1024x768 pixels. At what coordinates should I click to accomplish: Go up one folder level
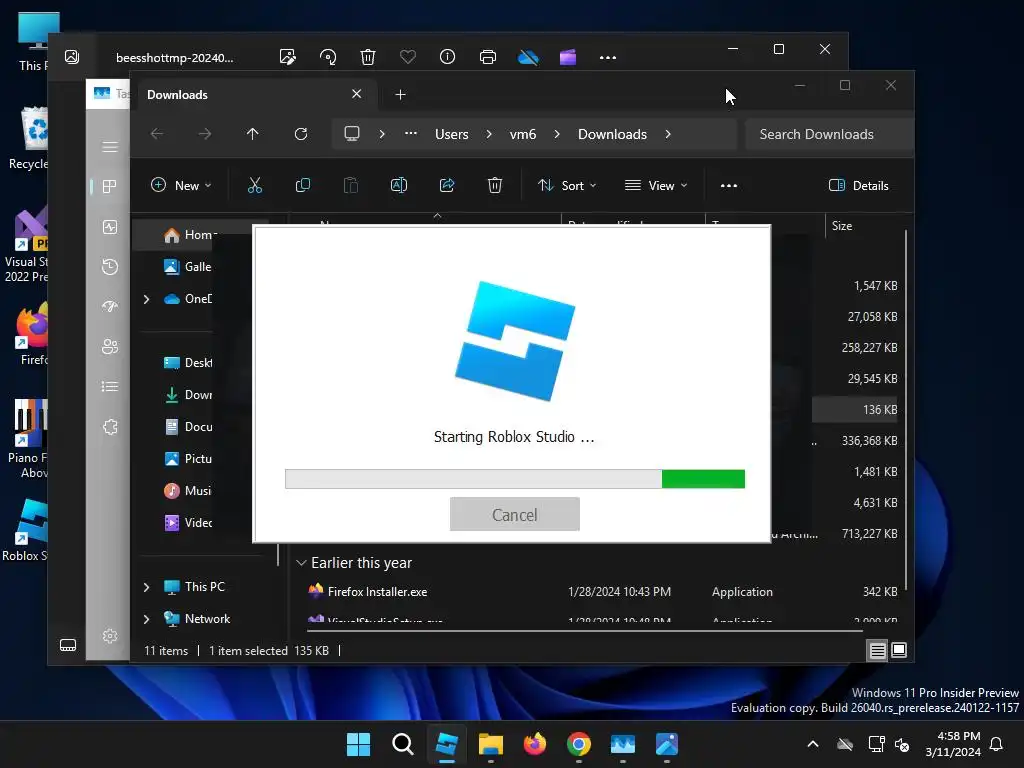tap(253, 134)
